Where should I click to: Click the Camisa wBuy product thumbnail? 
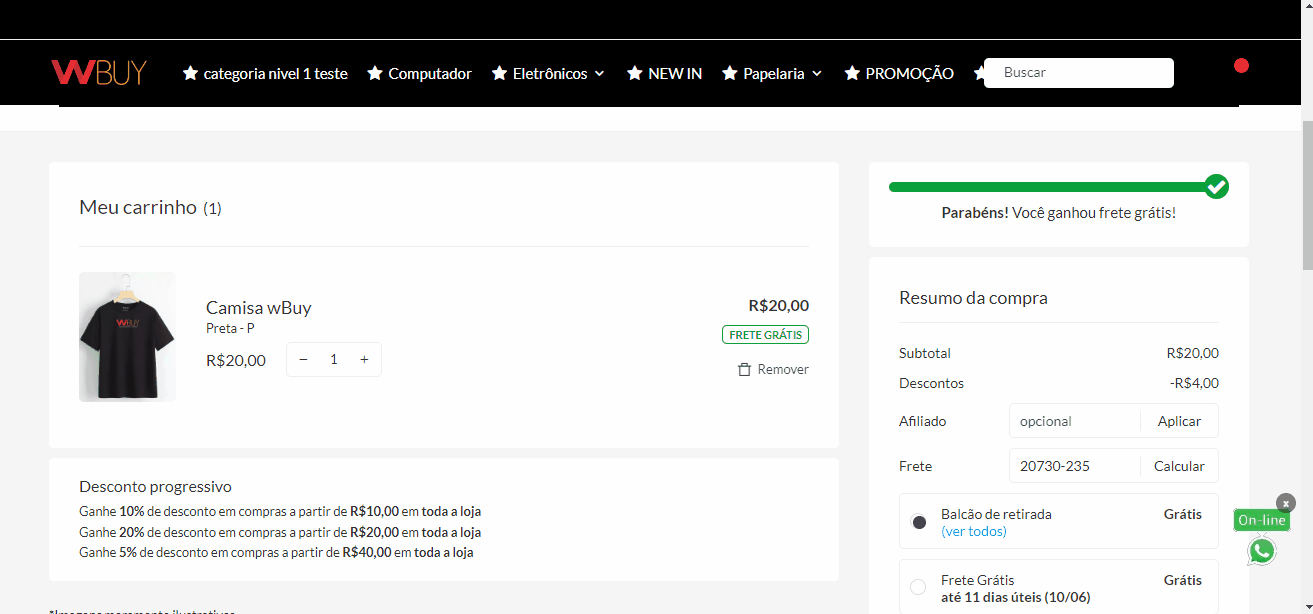click(127, 337)
